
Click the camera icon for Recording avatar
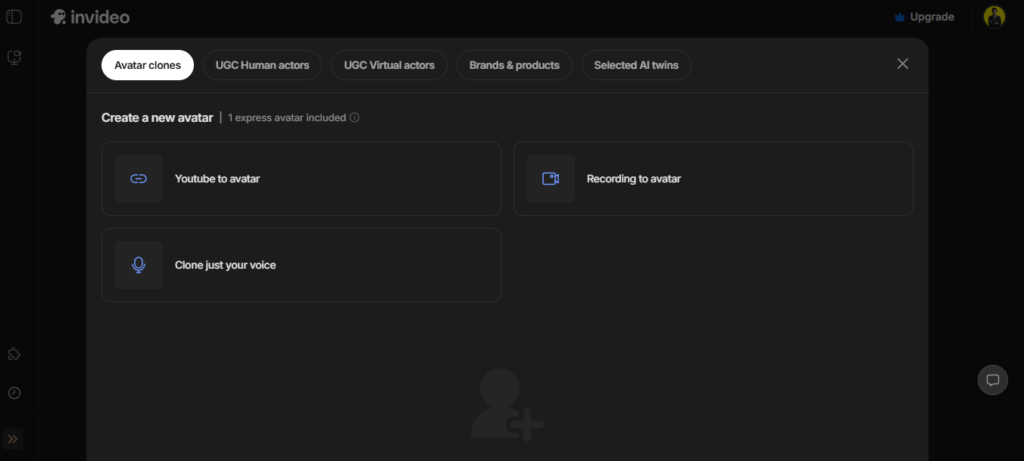(x=550, y=179)
